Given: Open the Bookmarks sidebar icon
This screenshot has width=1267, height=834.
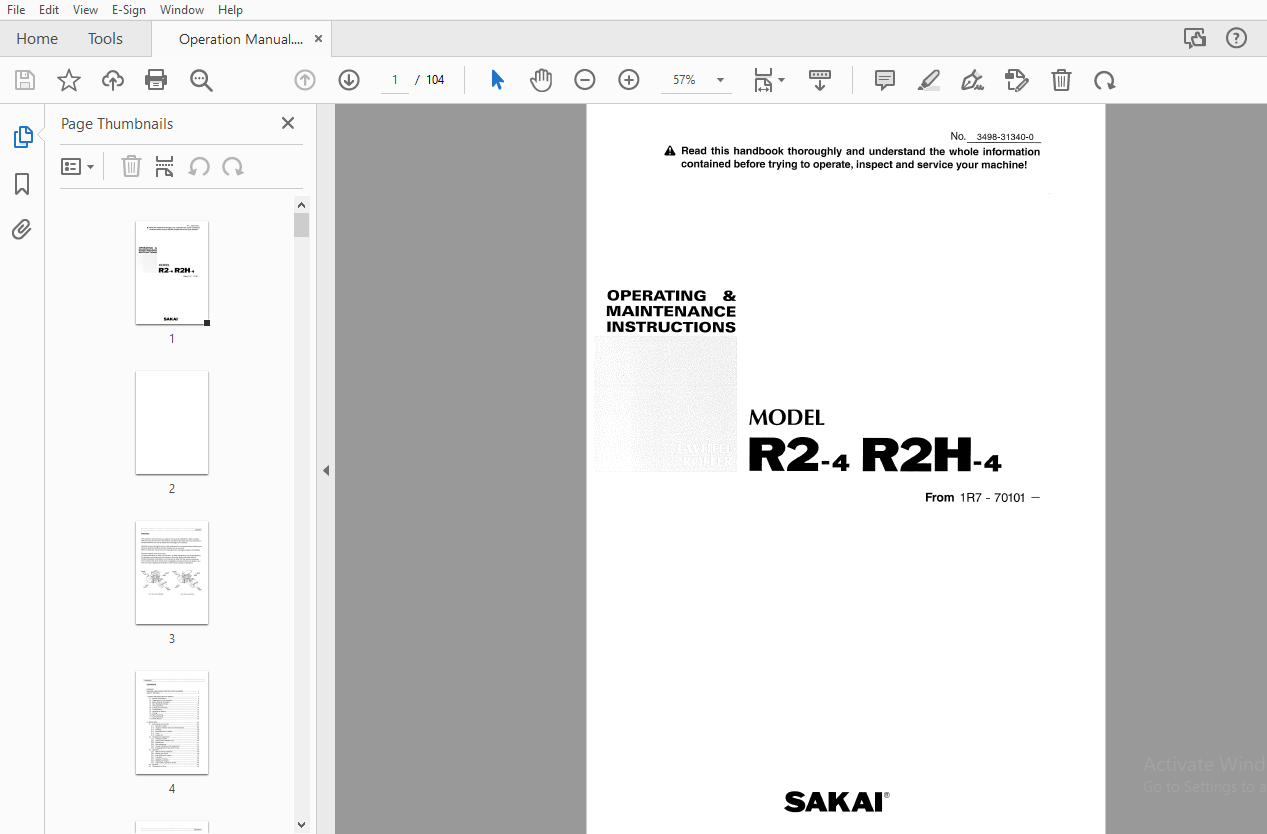Looking at the screenshot, I should pos(22,184).
